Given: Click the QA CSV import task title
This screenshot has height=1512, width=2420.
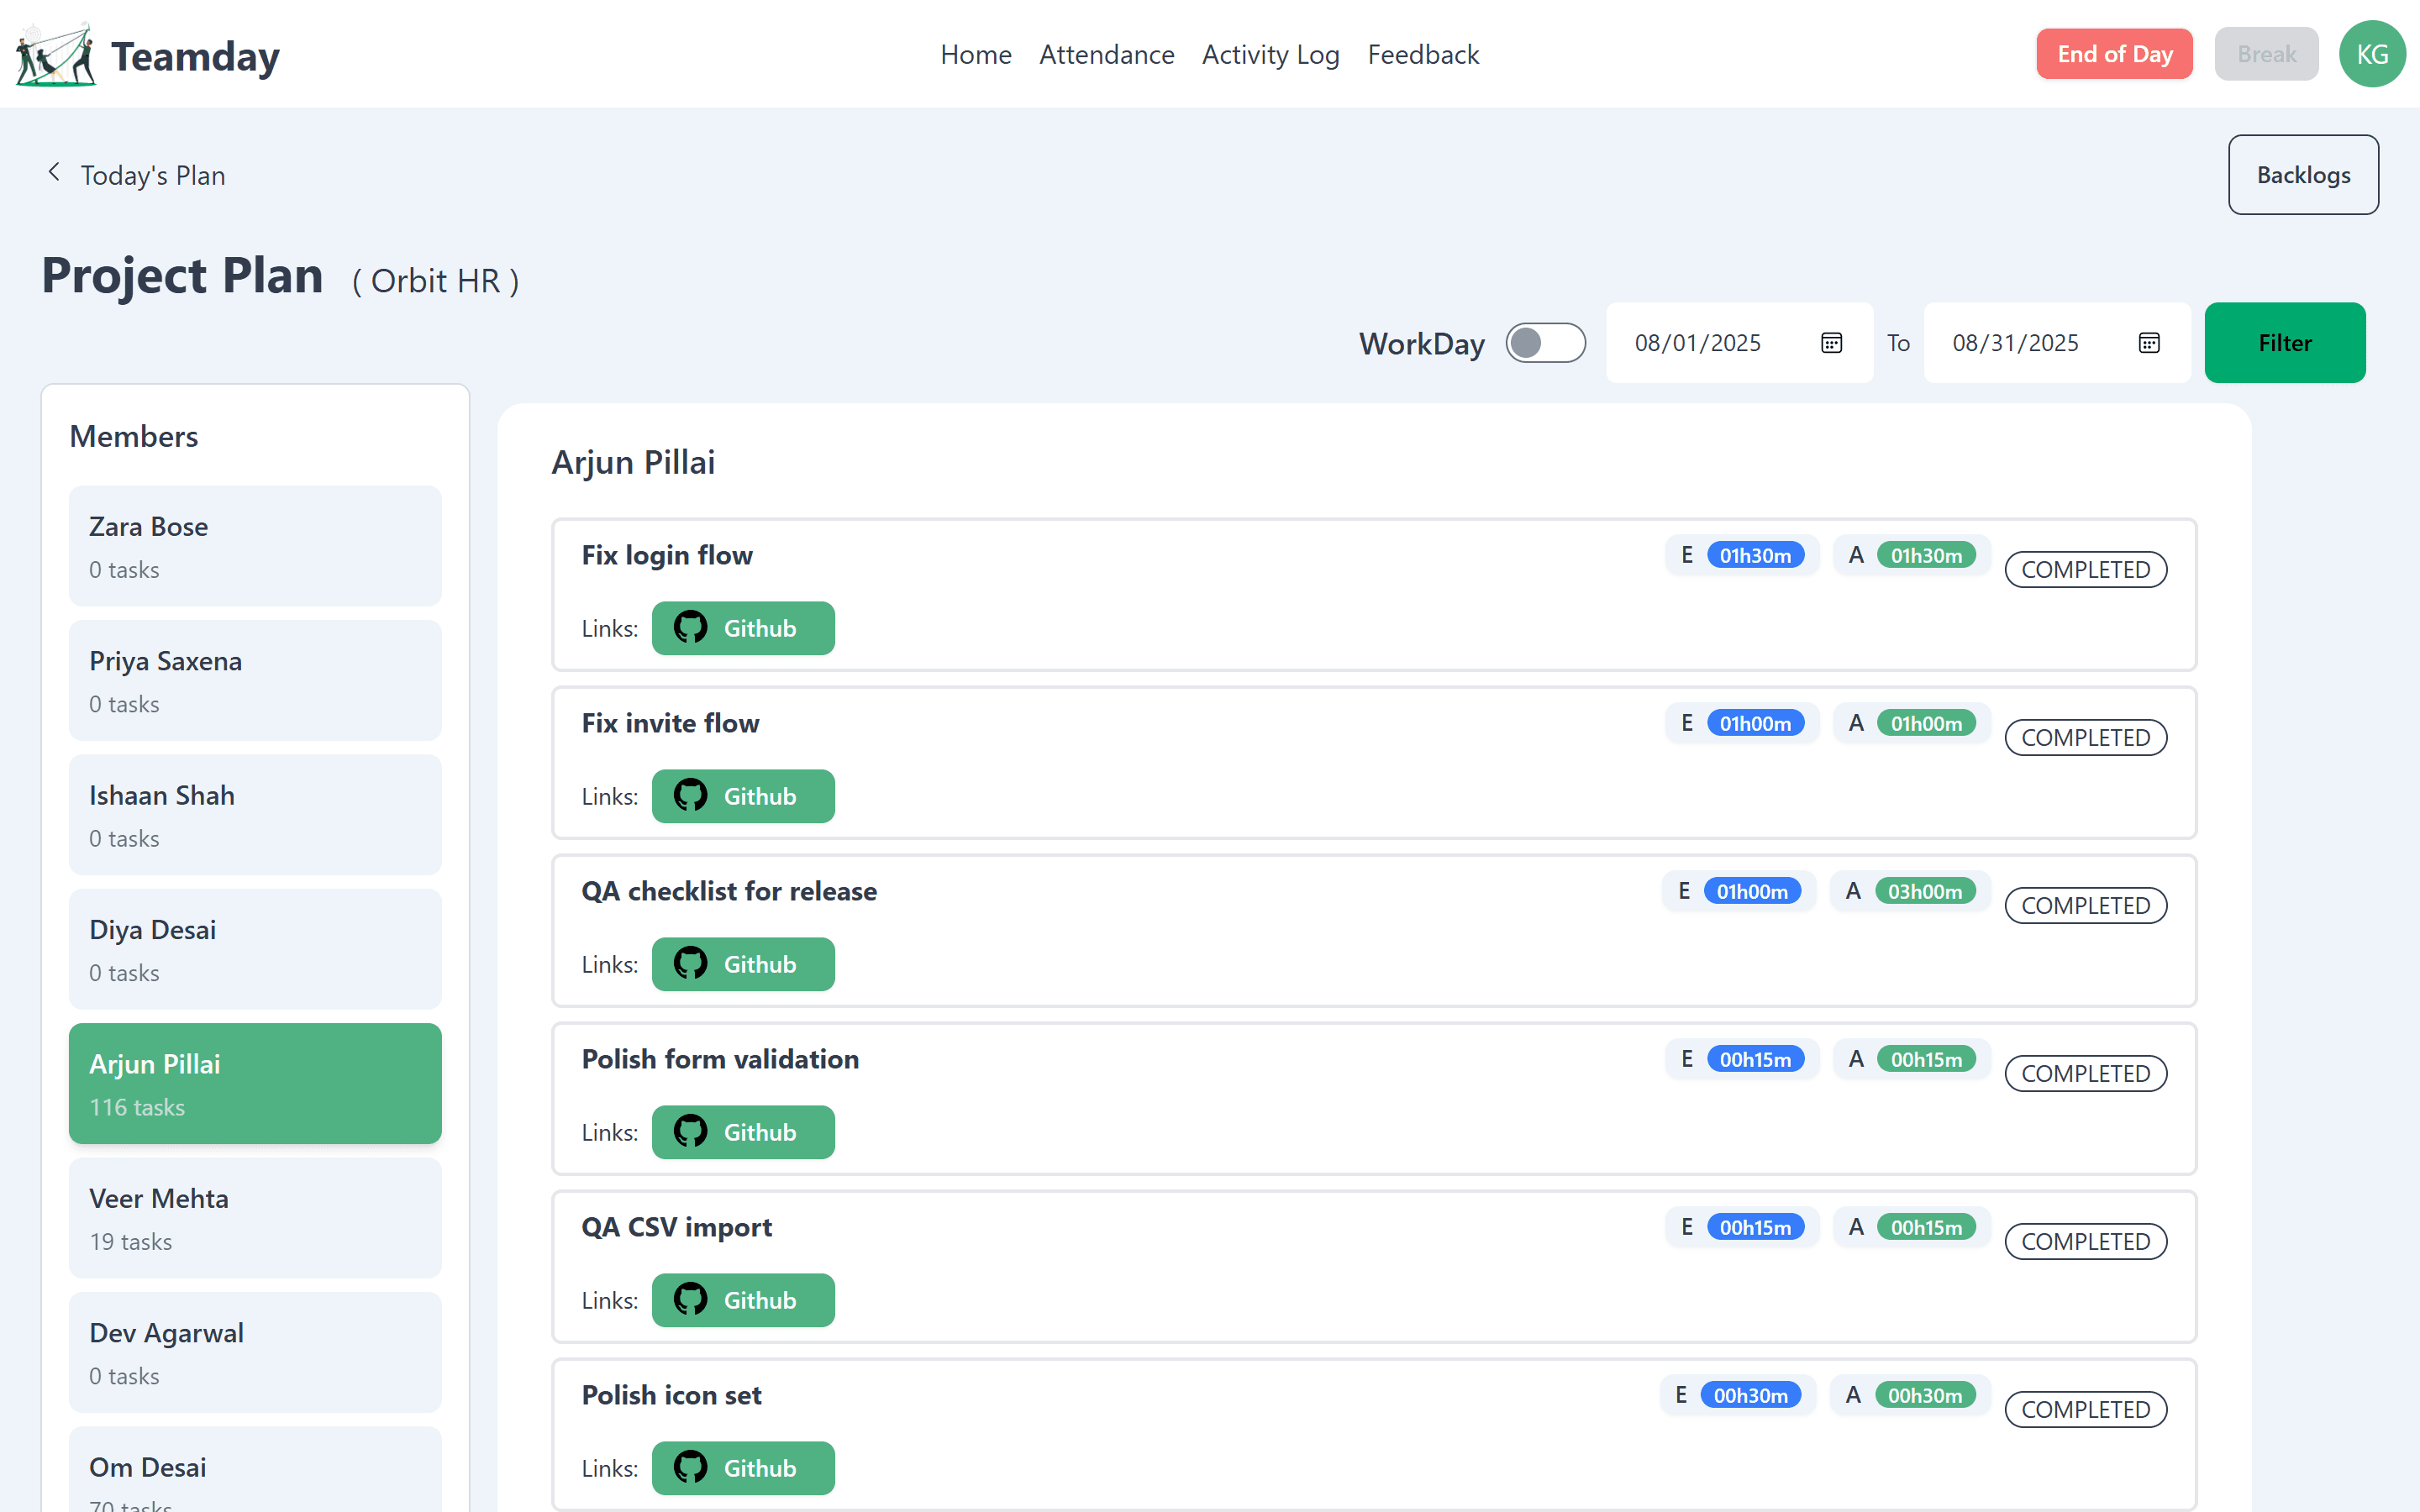Looking at the screenshot, I should (677, 1227).
